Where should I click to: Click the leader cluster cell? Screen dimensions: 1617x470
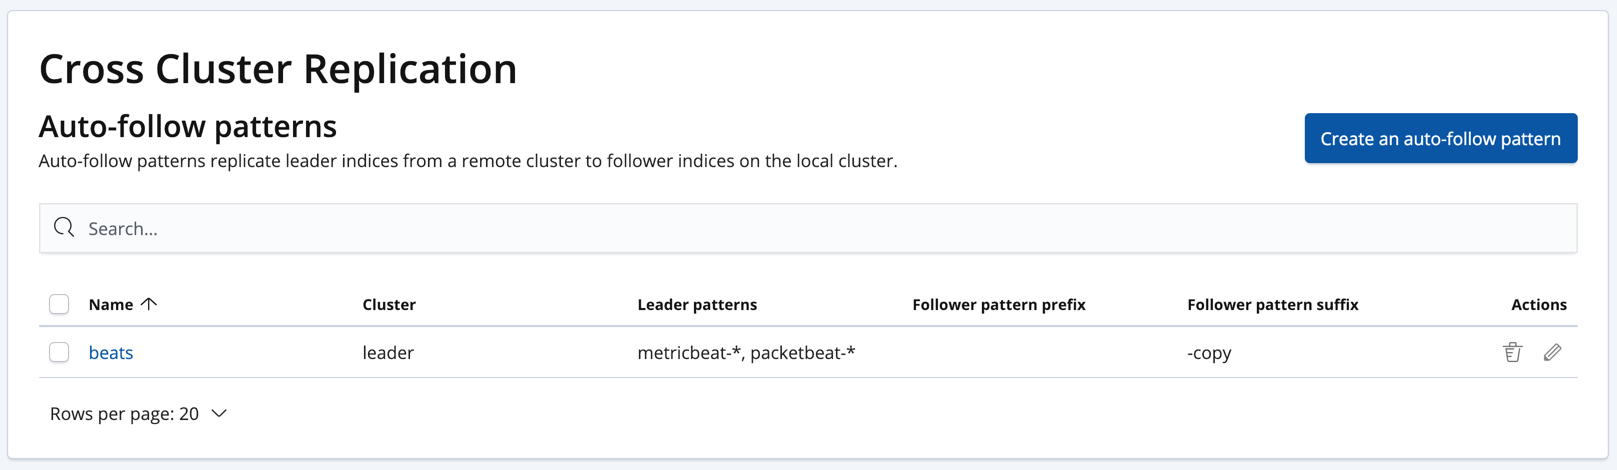coord(388,352)
